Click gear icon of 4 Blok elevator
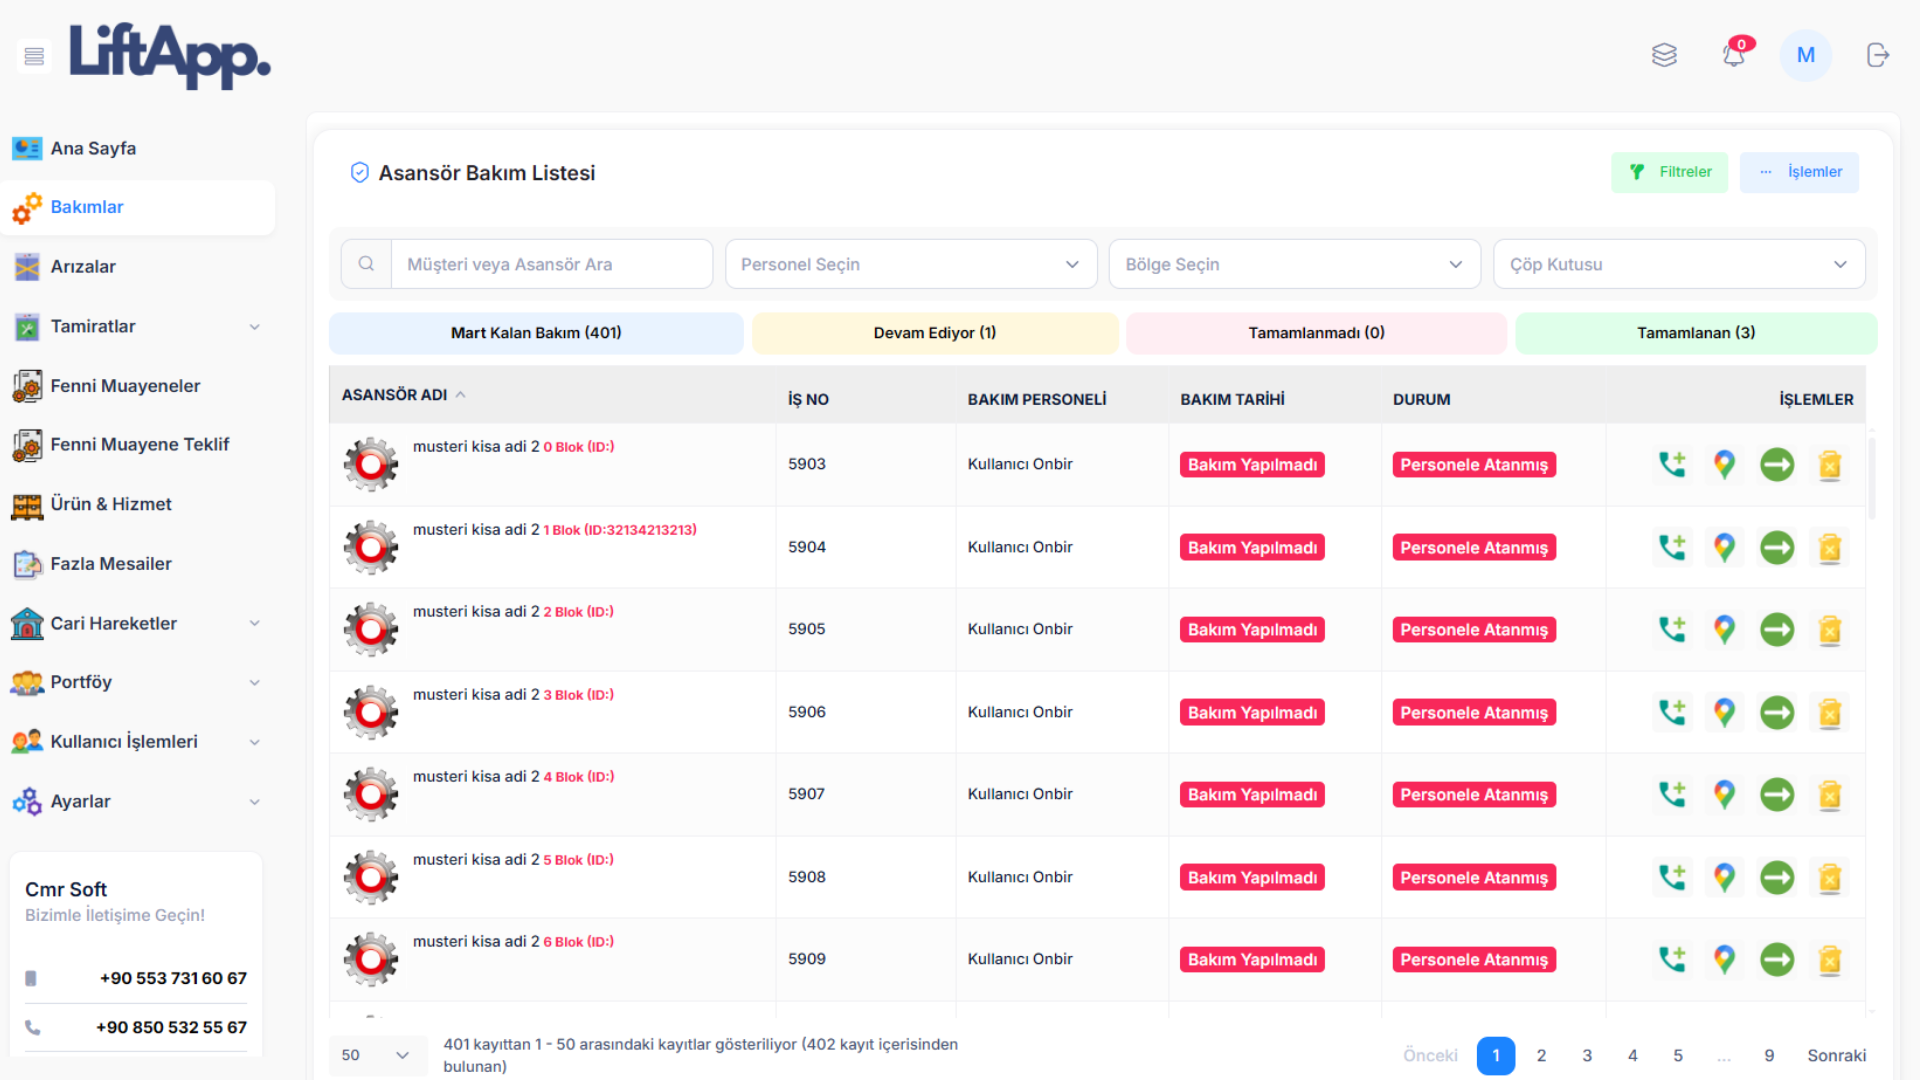 [x=371, y=794]
